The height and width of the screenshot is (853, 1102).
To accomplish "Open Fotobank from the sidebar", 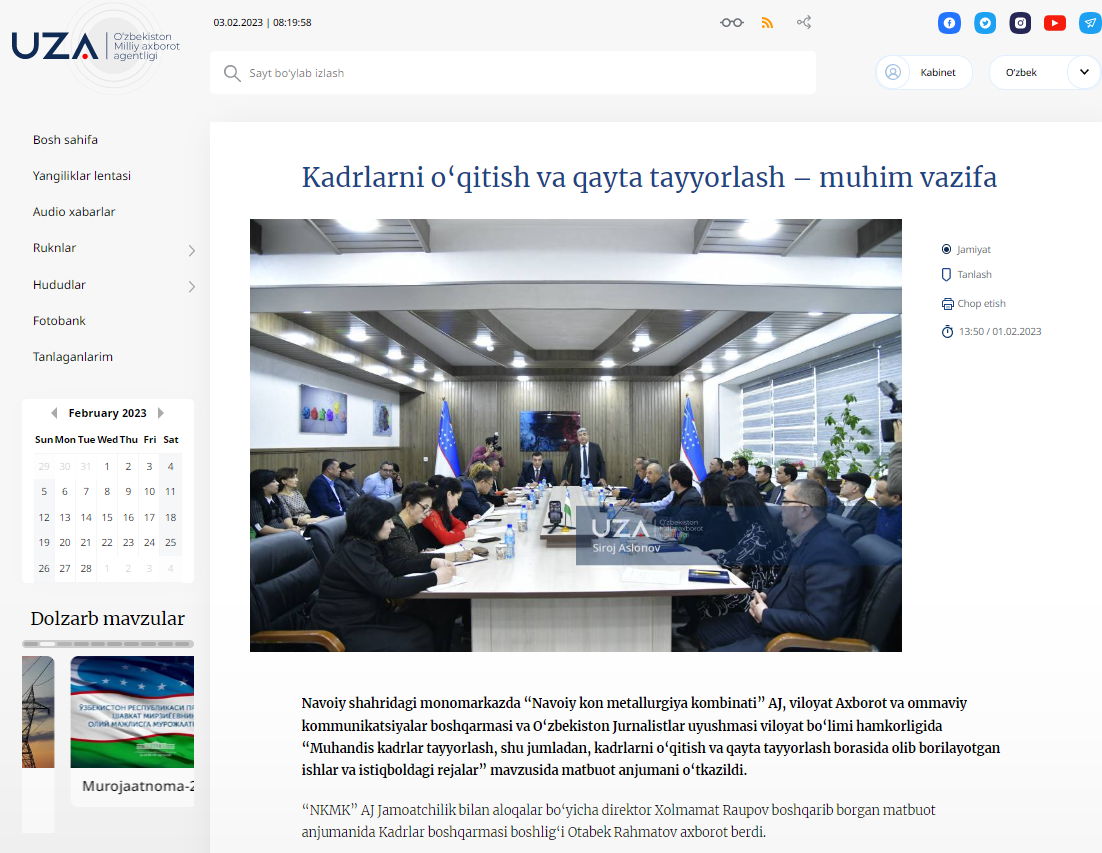I will click(59, 321).
